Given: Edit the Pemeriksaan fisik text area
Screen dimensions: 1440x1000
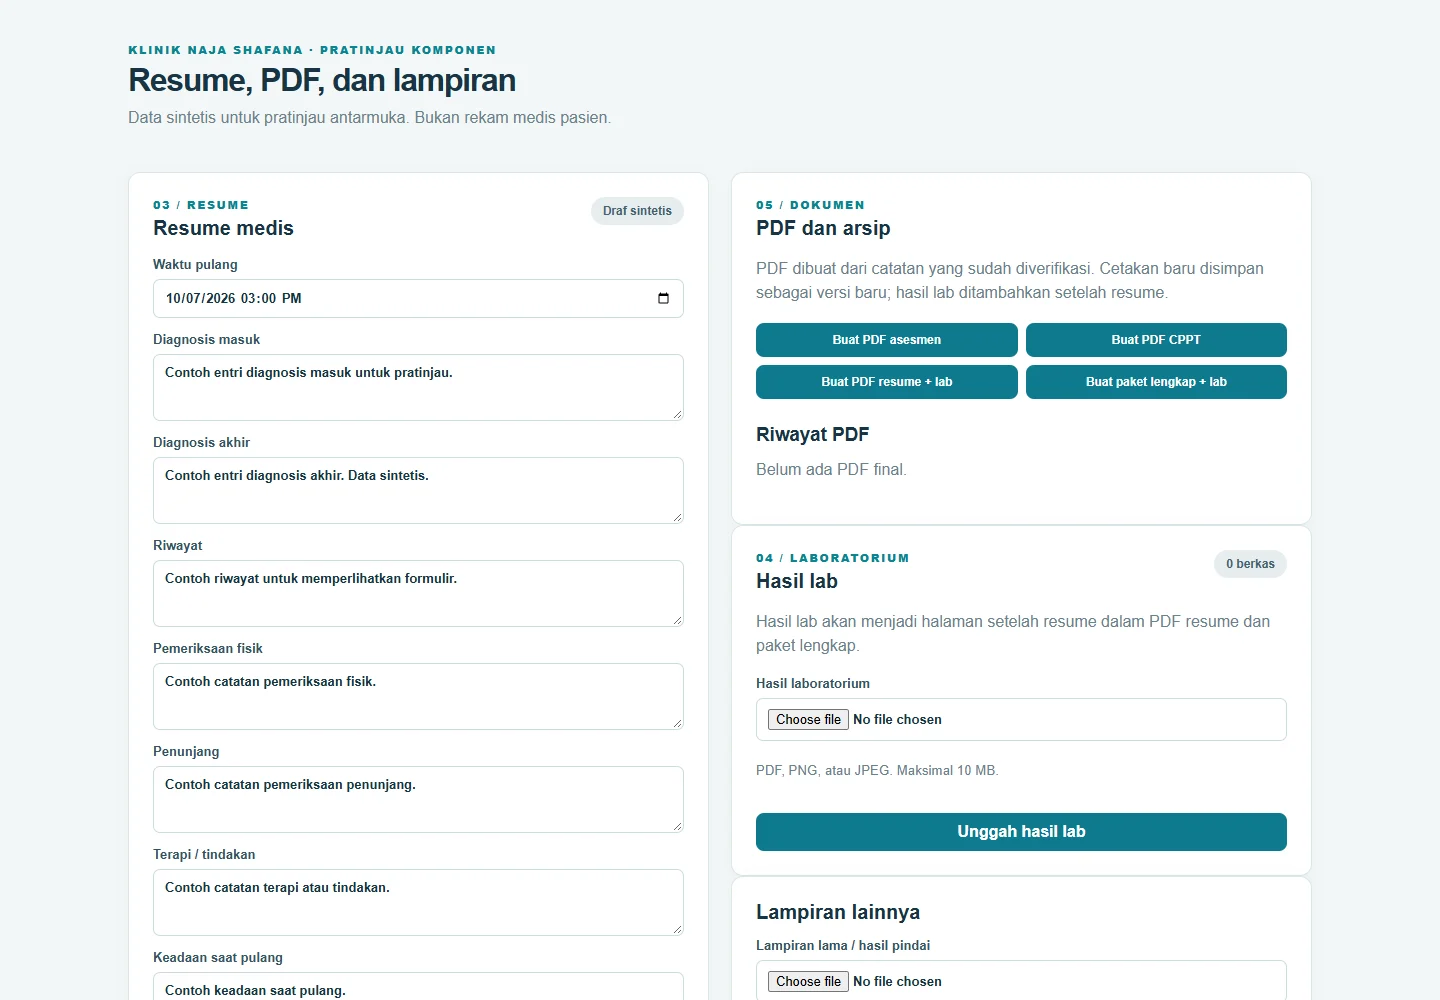Looking at the screenshot, I should 418,696.
